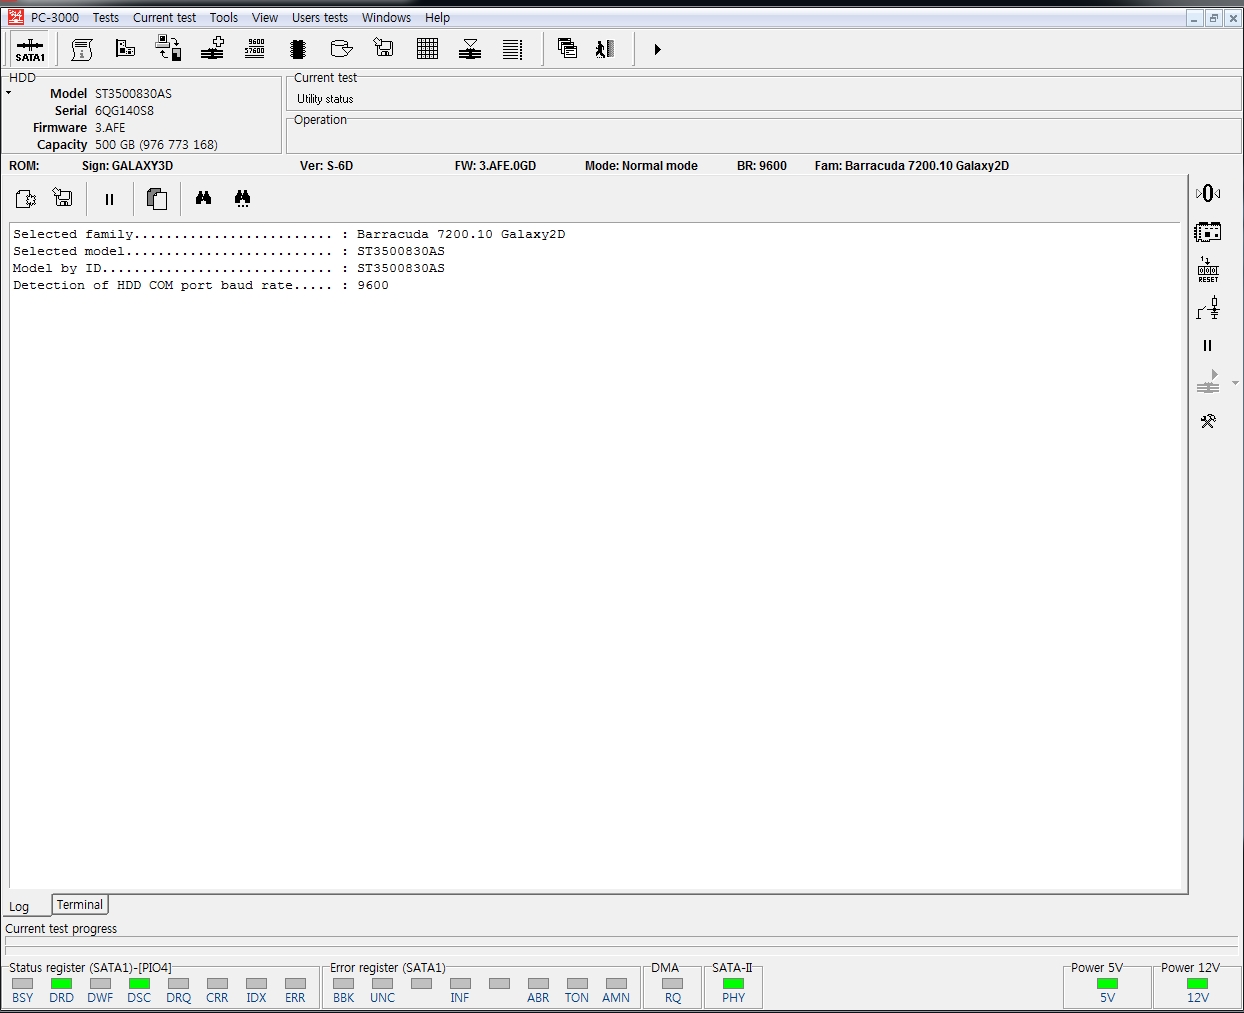Click the current test progress bar
Screen dimensions: 1244x1013
621,942
